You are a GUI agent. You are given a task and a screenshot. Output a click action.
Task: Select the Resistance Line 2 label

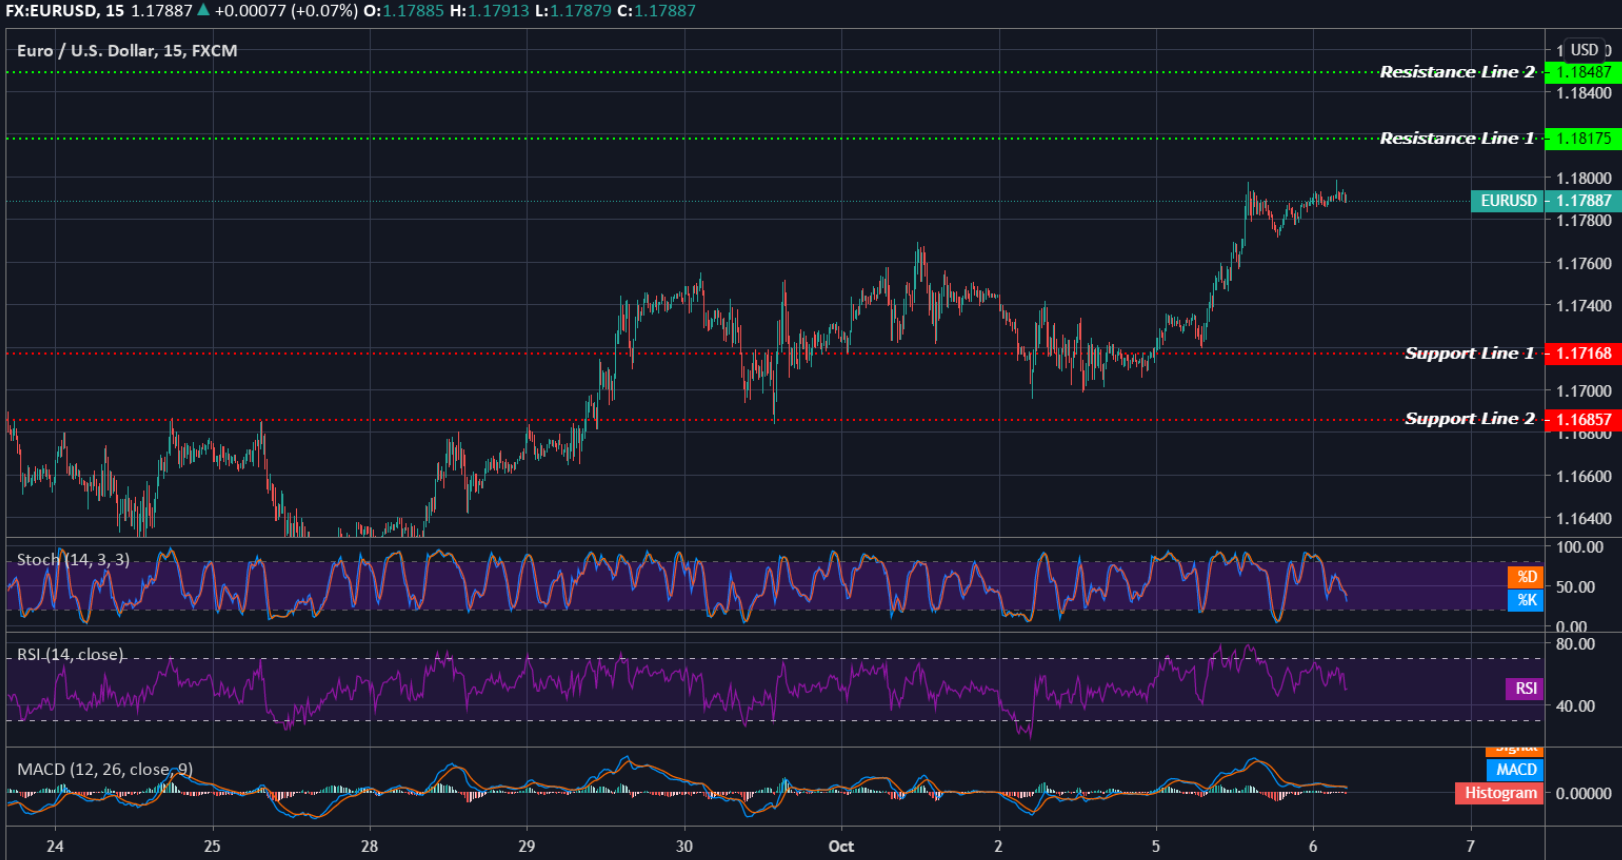(x=1457, y=72)
